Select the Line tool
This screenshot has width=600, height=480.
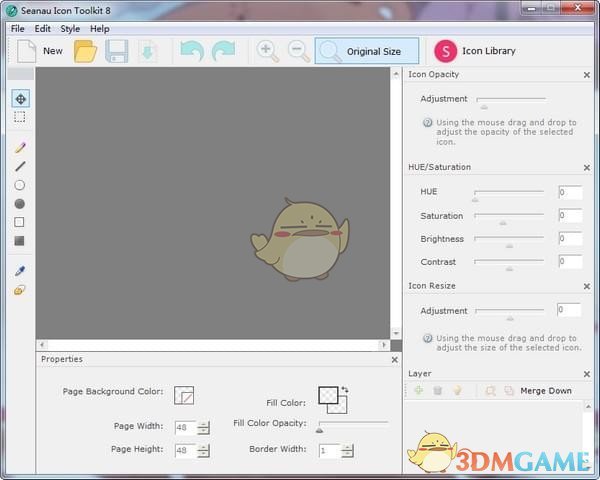coord(20,167)
